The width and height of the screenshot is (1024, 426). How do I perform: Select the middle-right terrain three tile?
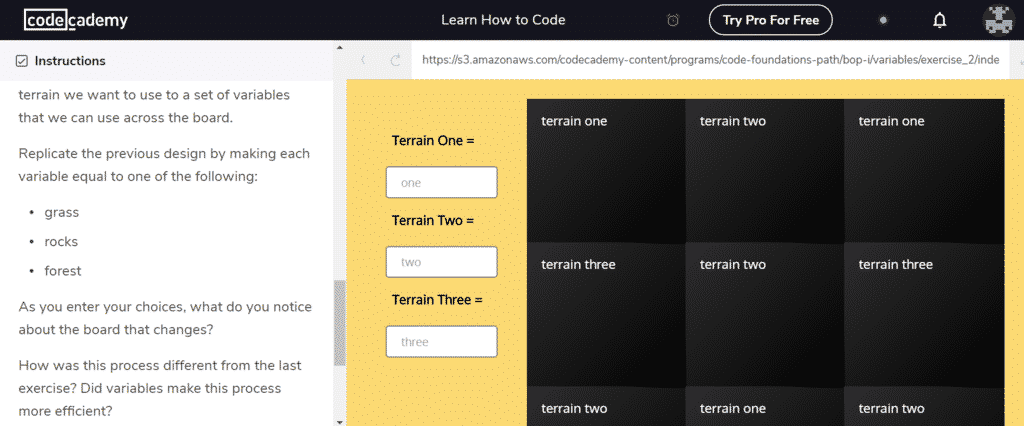[x=924, y=314]
